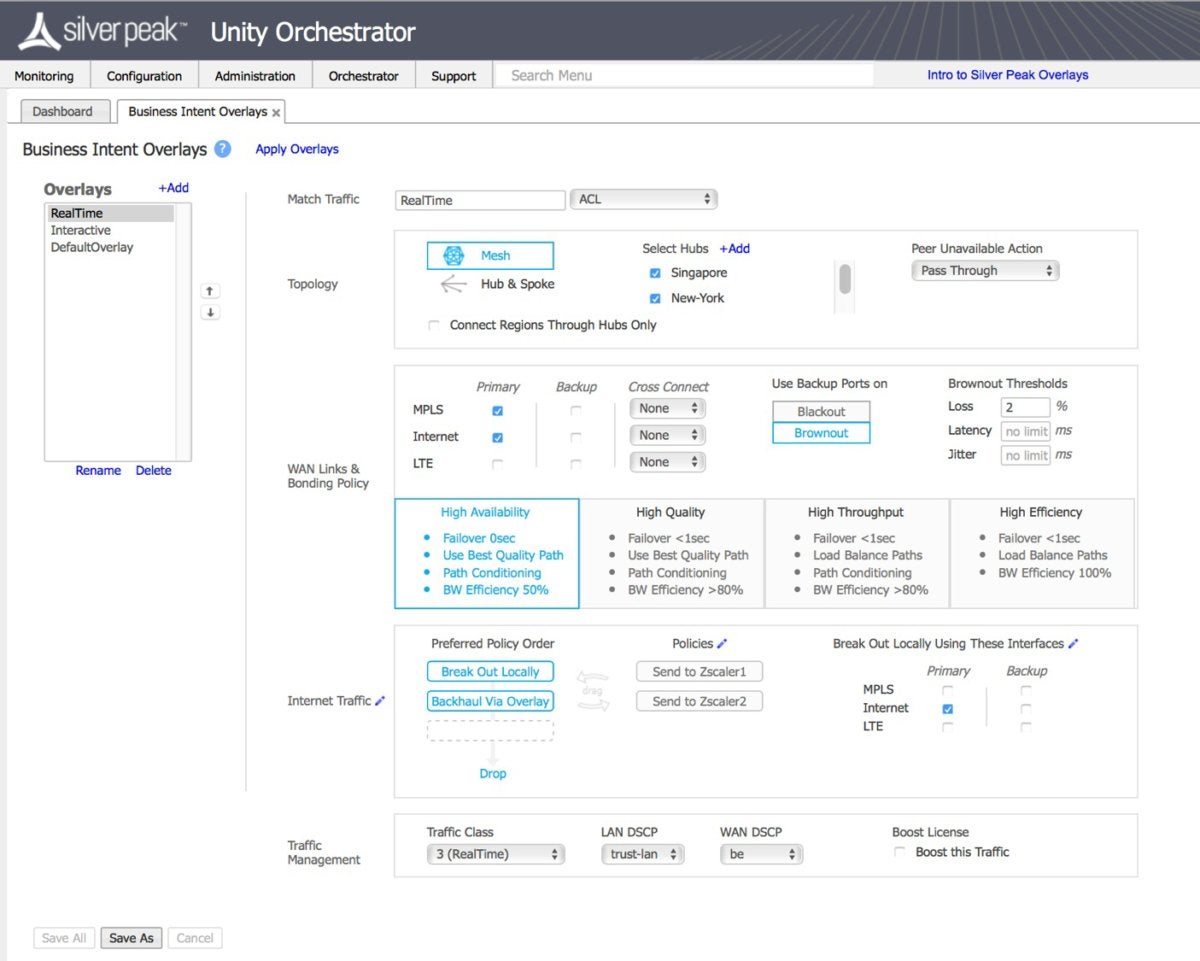This screenshot has height=961, width=1200.
Task: Open Traffic Class 3 (RealTime) dropdown
Action: pyautogui.click(x=495, y=854)
